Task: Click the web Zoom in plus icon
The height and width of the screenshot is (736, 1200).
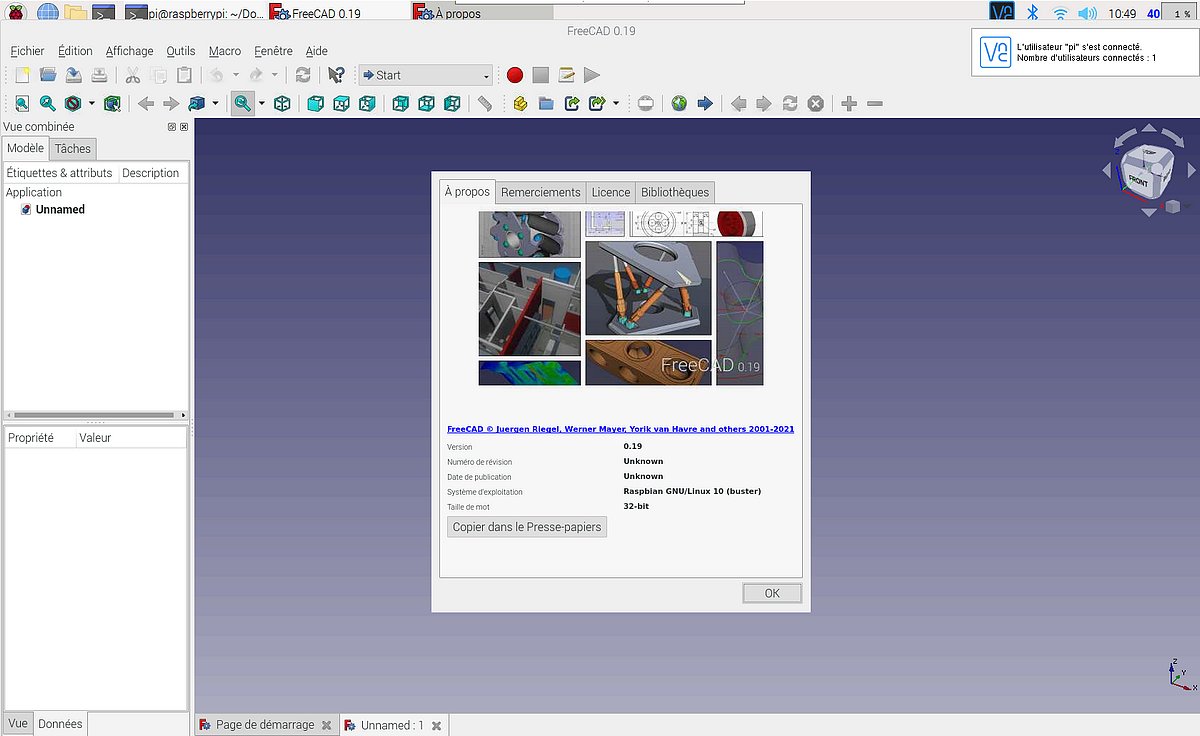Action: click(849, 103)
